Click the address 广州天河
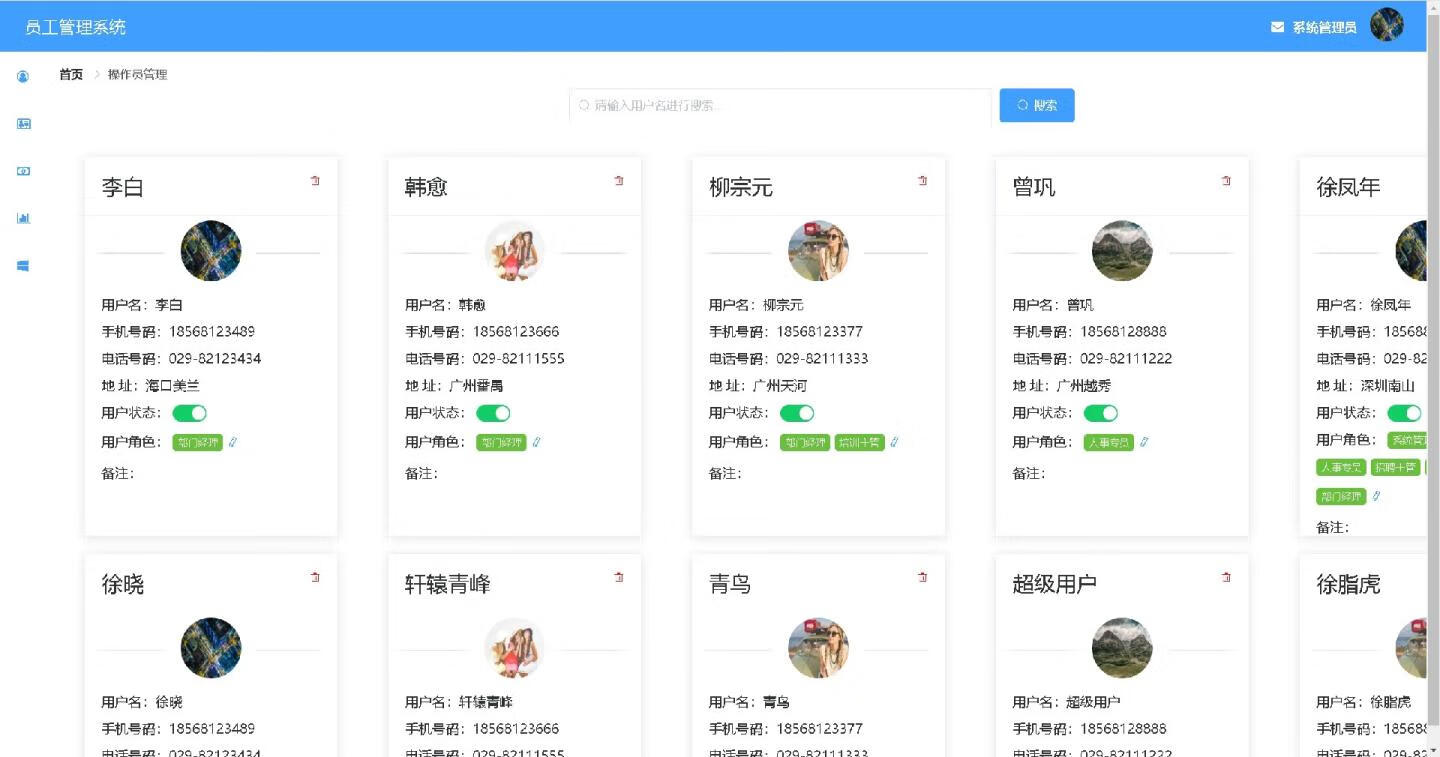Viewport: 1440px width, 757px height. click(x=780, y=385)
